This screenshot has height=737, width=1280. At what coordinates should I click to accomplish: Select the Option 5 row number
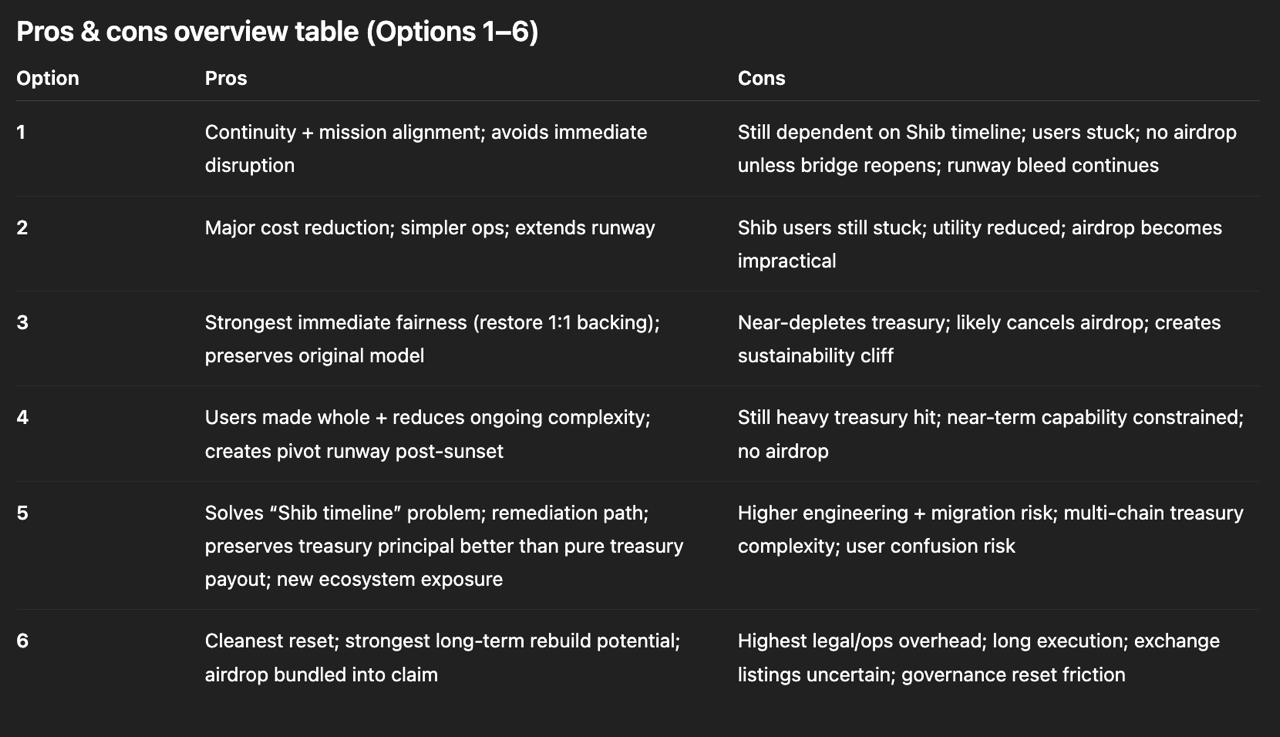coord(22,513)
